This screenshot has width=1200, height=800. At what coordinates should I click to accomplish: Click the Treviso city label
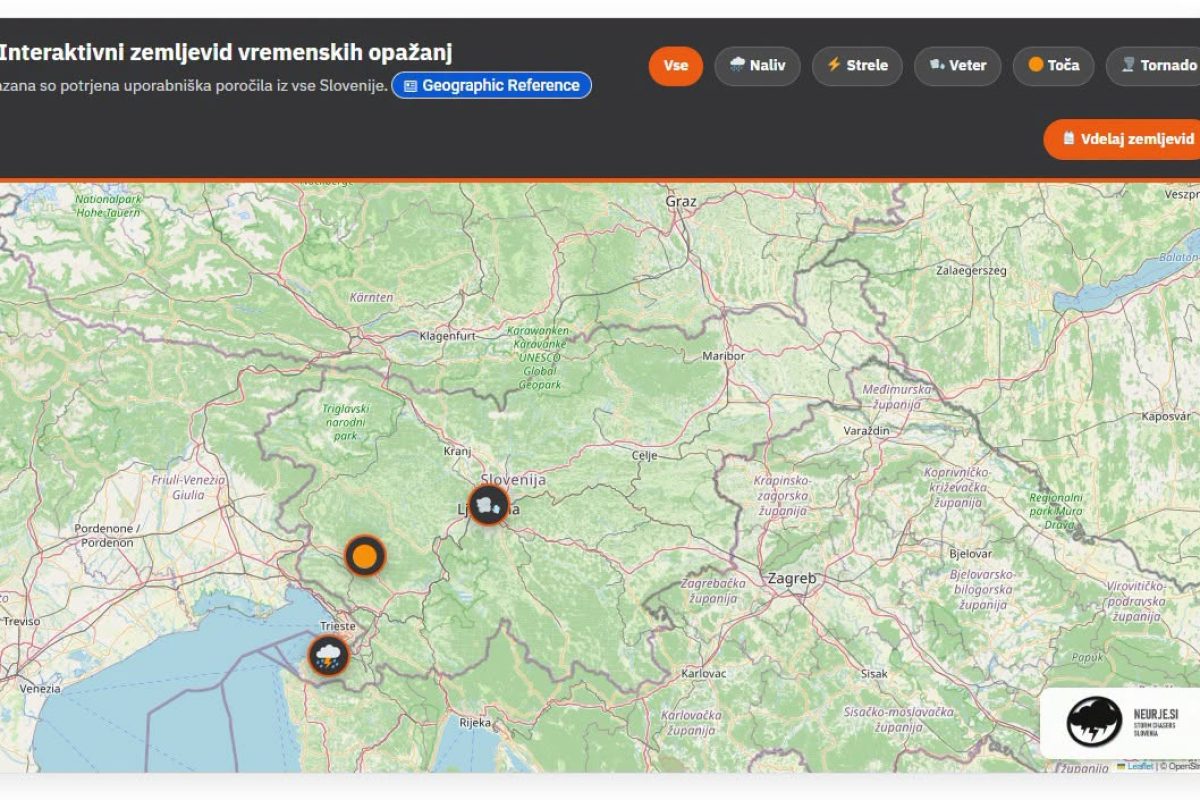[20, 621]
